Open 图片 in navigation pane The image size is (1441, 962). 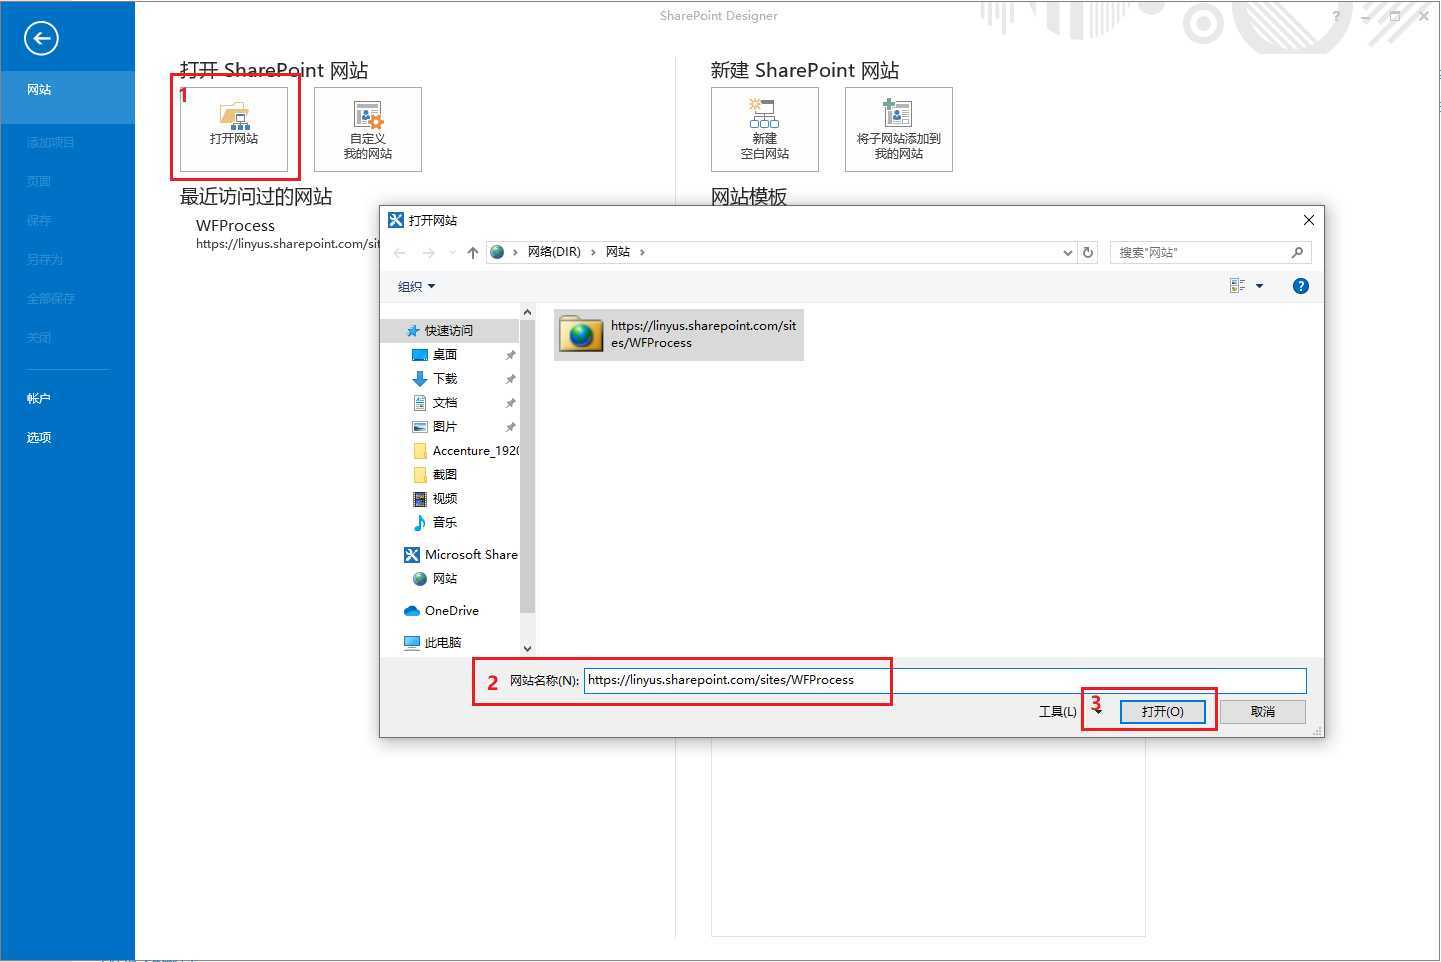click(x=445, y=427)
